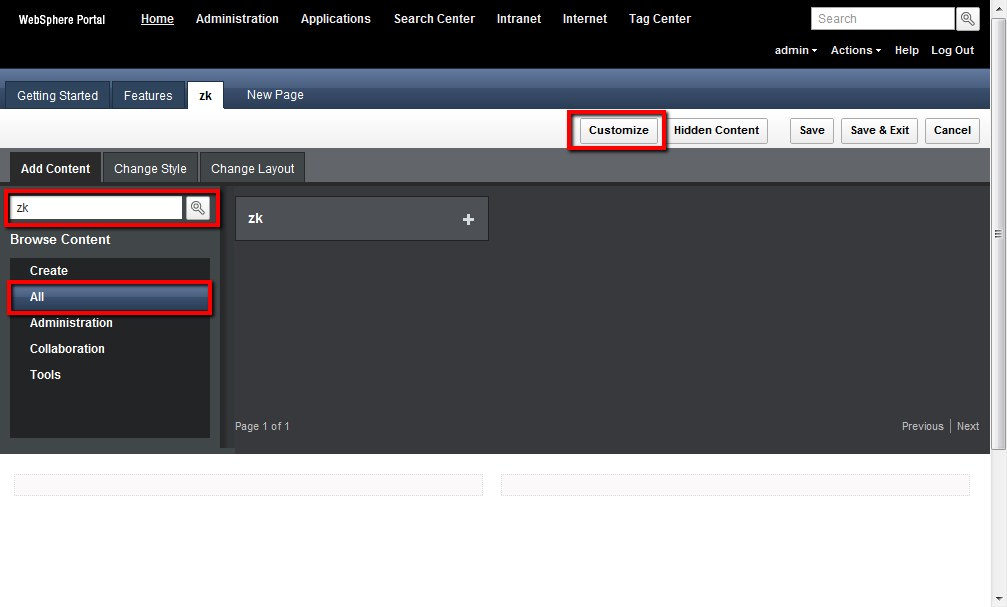Open the Tag Center navigation item
This screenshot has height=607, width=1007.
click(x=660, y=19)
